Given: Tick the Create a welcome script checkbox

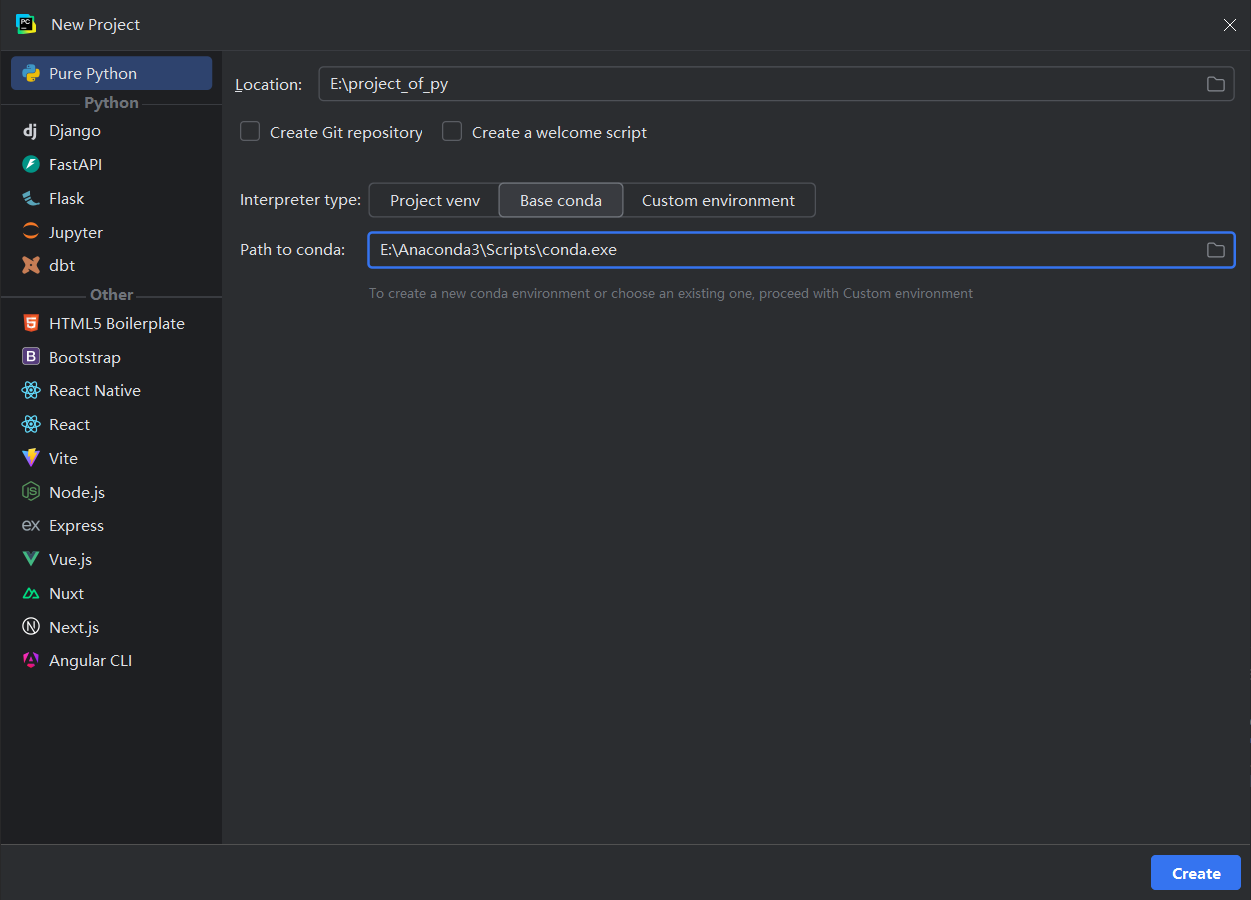Looking at the screenshot, I should click(x=452, y=132).
